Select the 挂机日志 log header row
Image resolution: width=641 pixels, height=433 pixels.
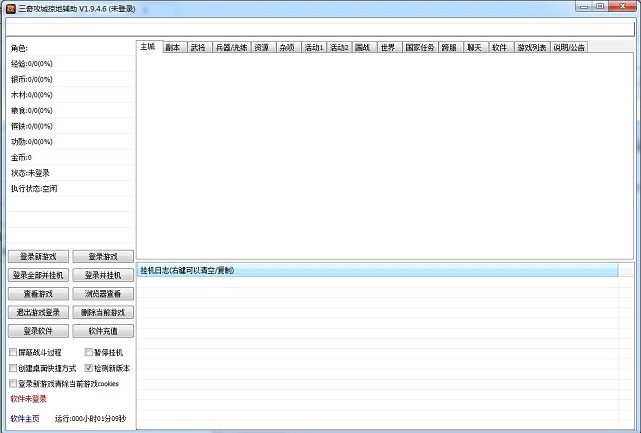pyautogui.click(x=385, y=270)
